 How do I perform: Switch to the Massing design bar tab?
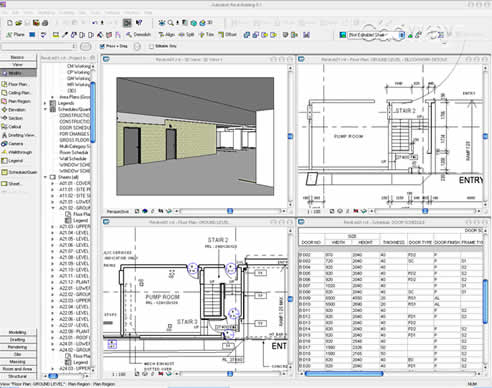tap(18, 362)
